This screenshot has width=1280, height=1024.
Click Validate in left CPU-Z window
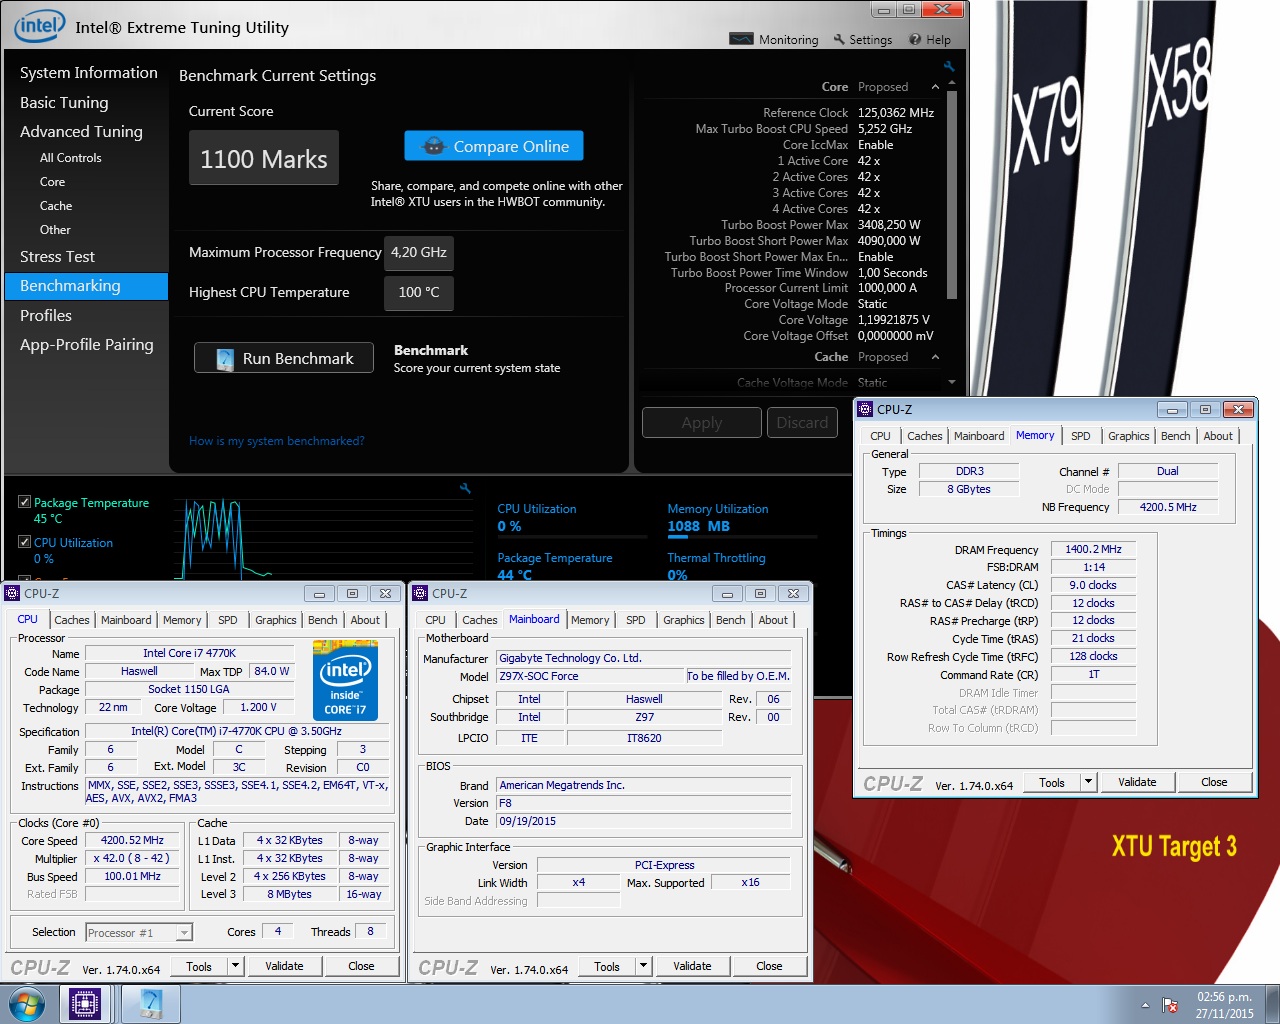284,966
